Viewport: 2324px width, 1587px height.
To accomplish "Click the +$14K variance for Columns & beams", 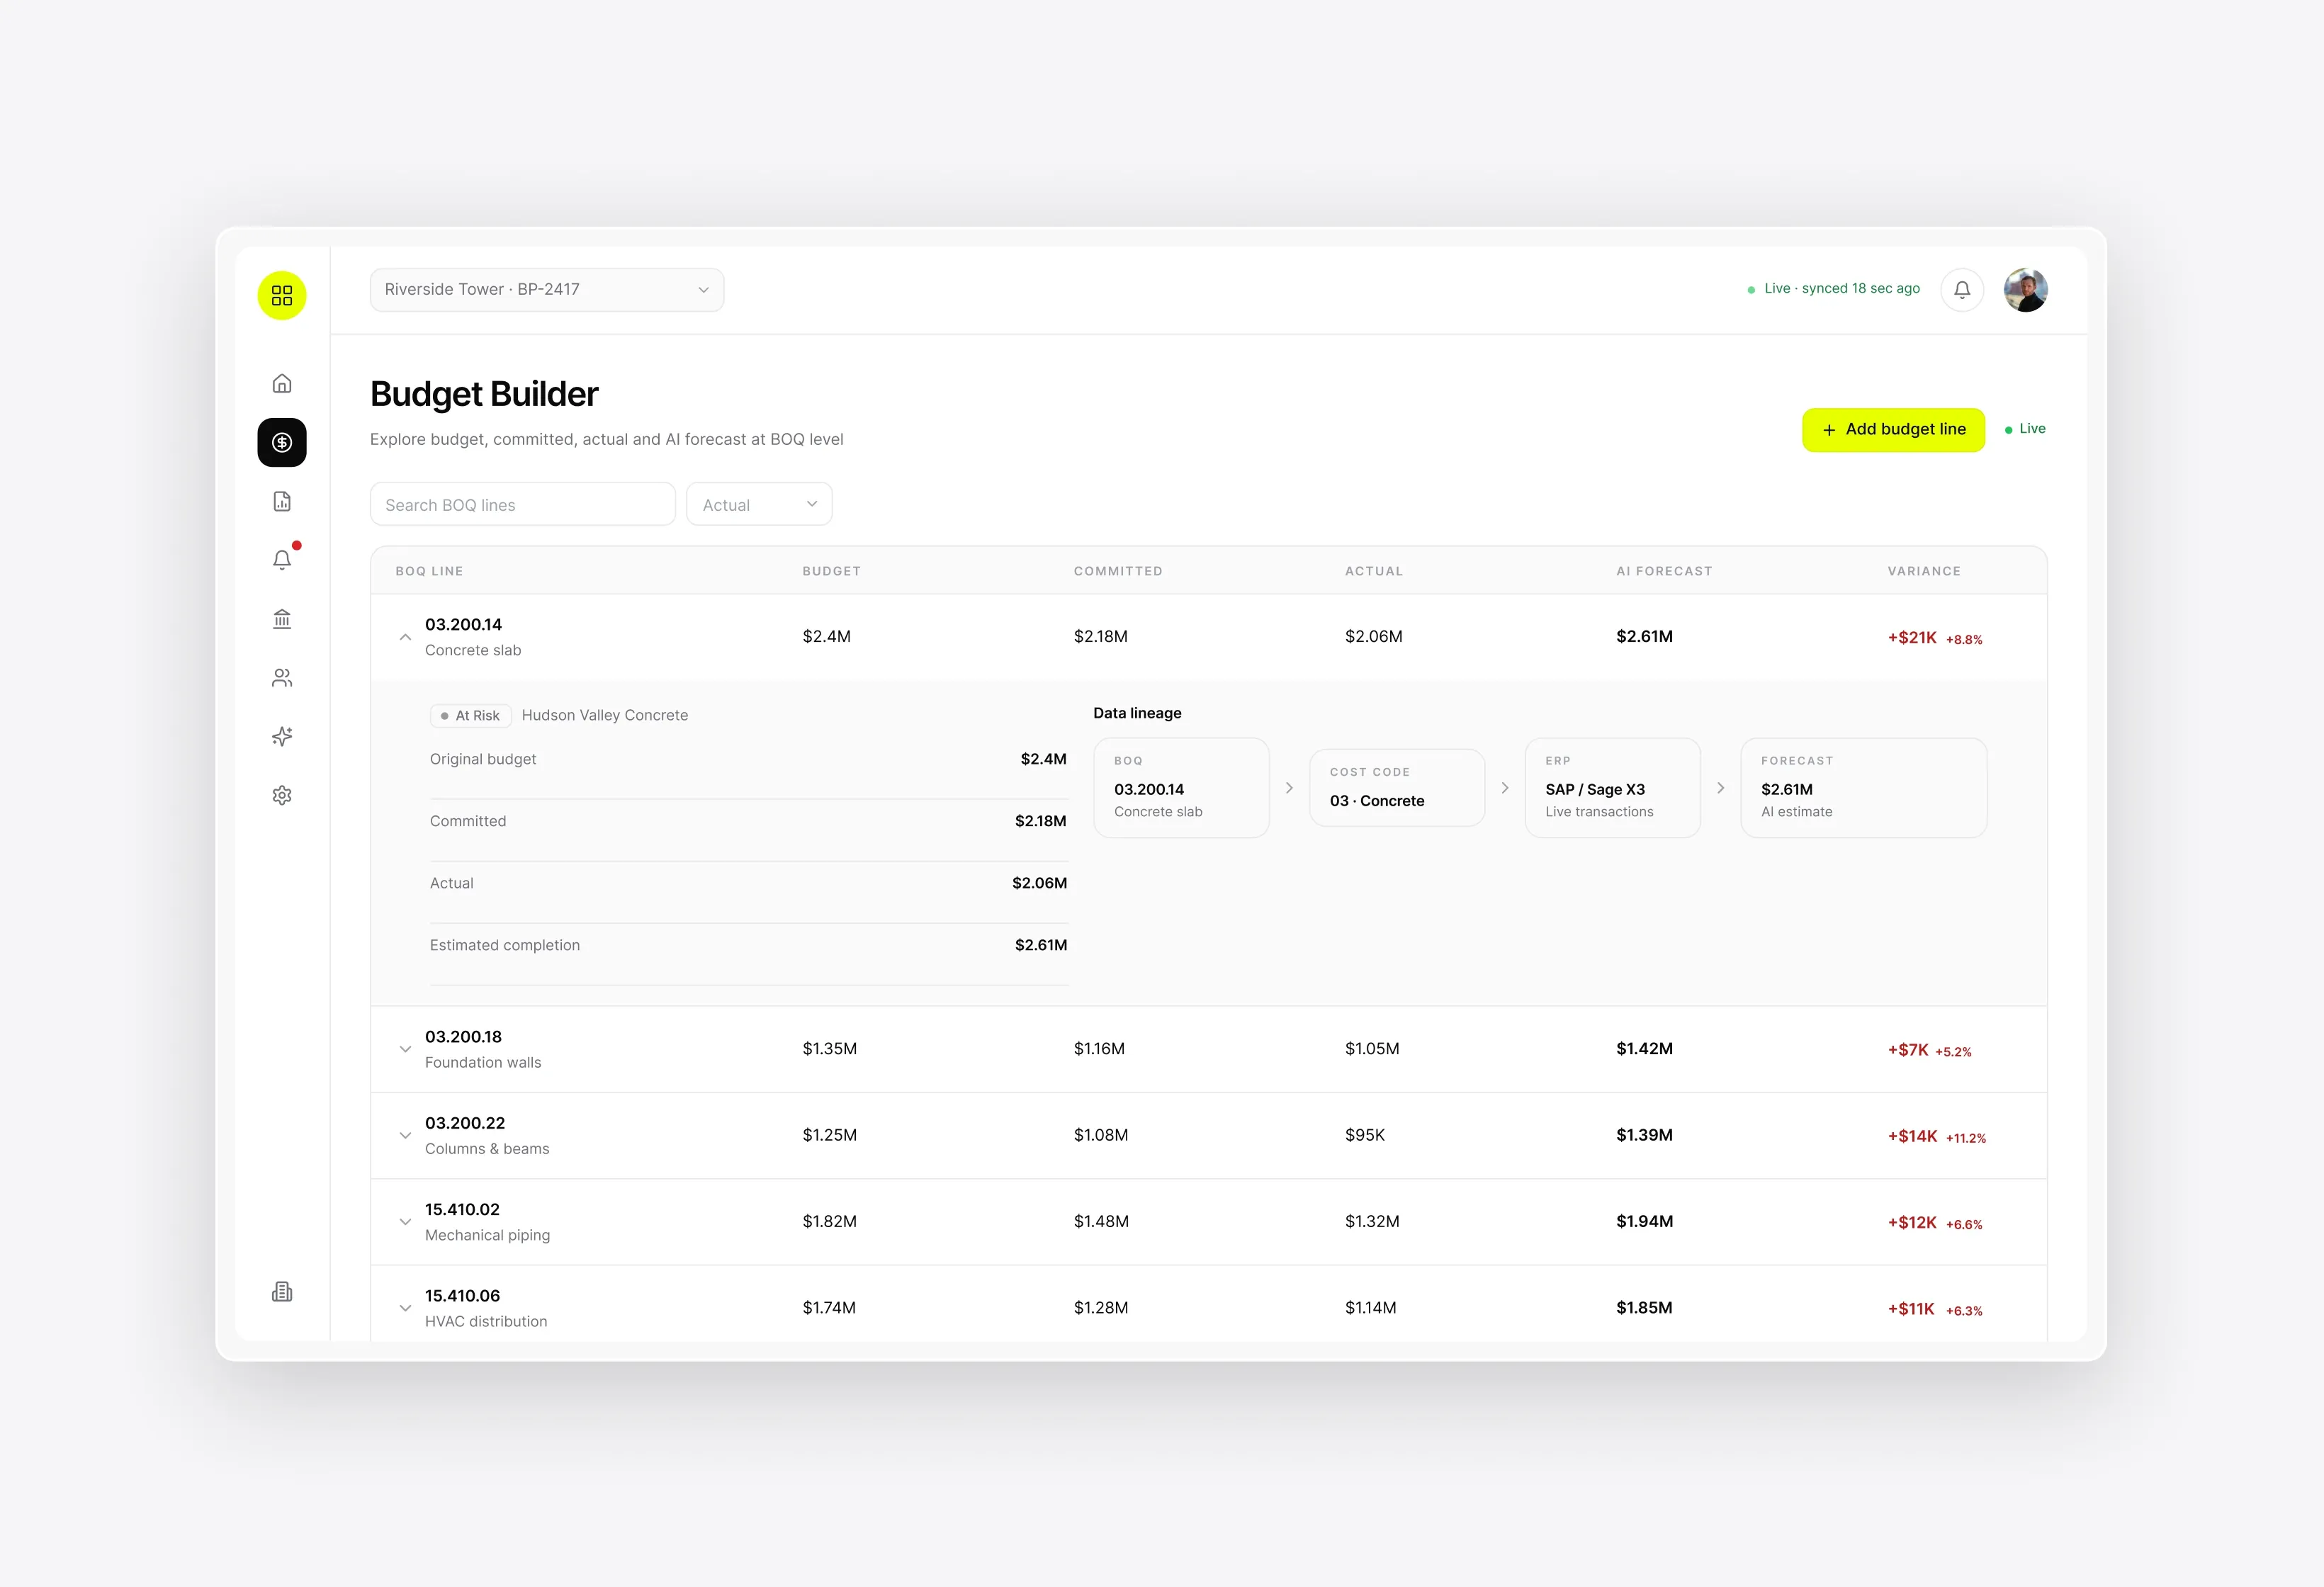I will click(x=1912, y=1136).
